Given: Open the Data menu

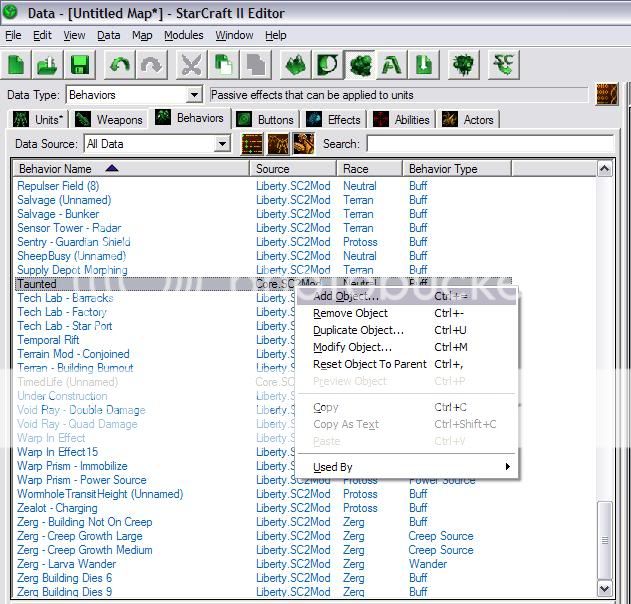Looking at the screenshot, I should pyautogui.click(x=109, y=35).
